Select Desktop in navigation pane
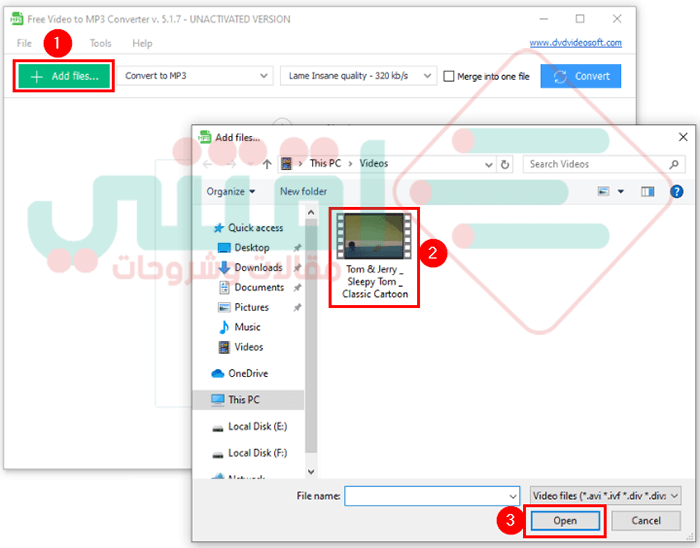Viewport: 700px width, 548px height. [243, 248]
